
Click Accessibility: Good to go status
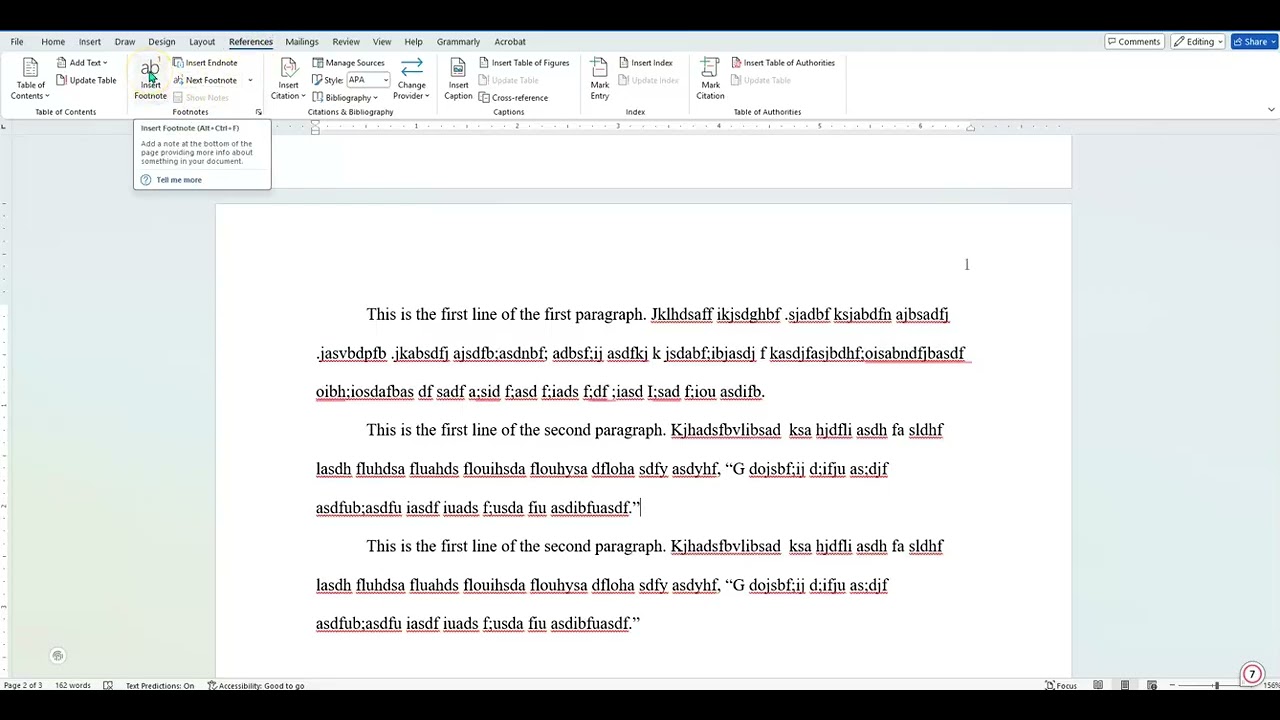pyautogui.click(x=256, y=686)
